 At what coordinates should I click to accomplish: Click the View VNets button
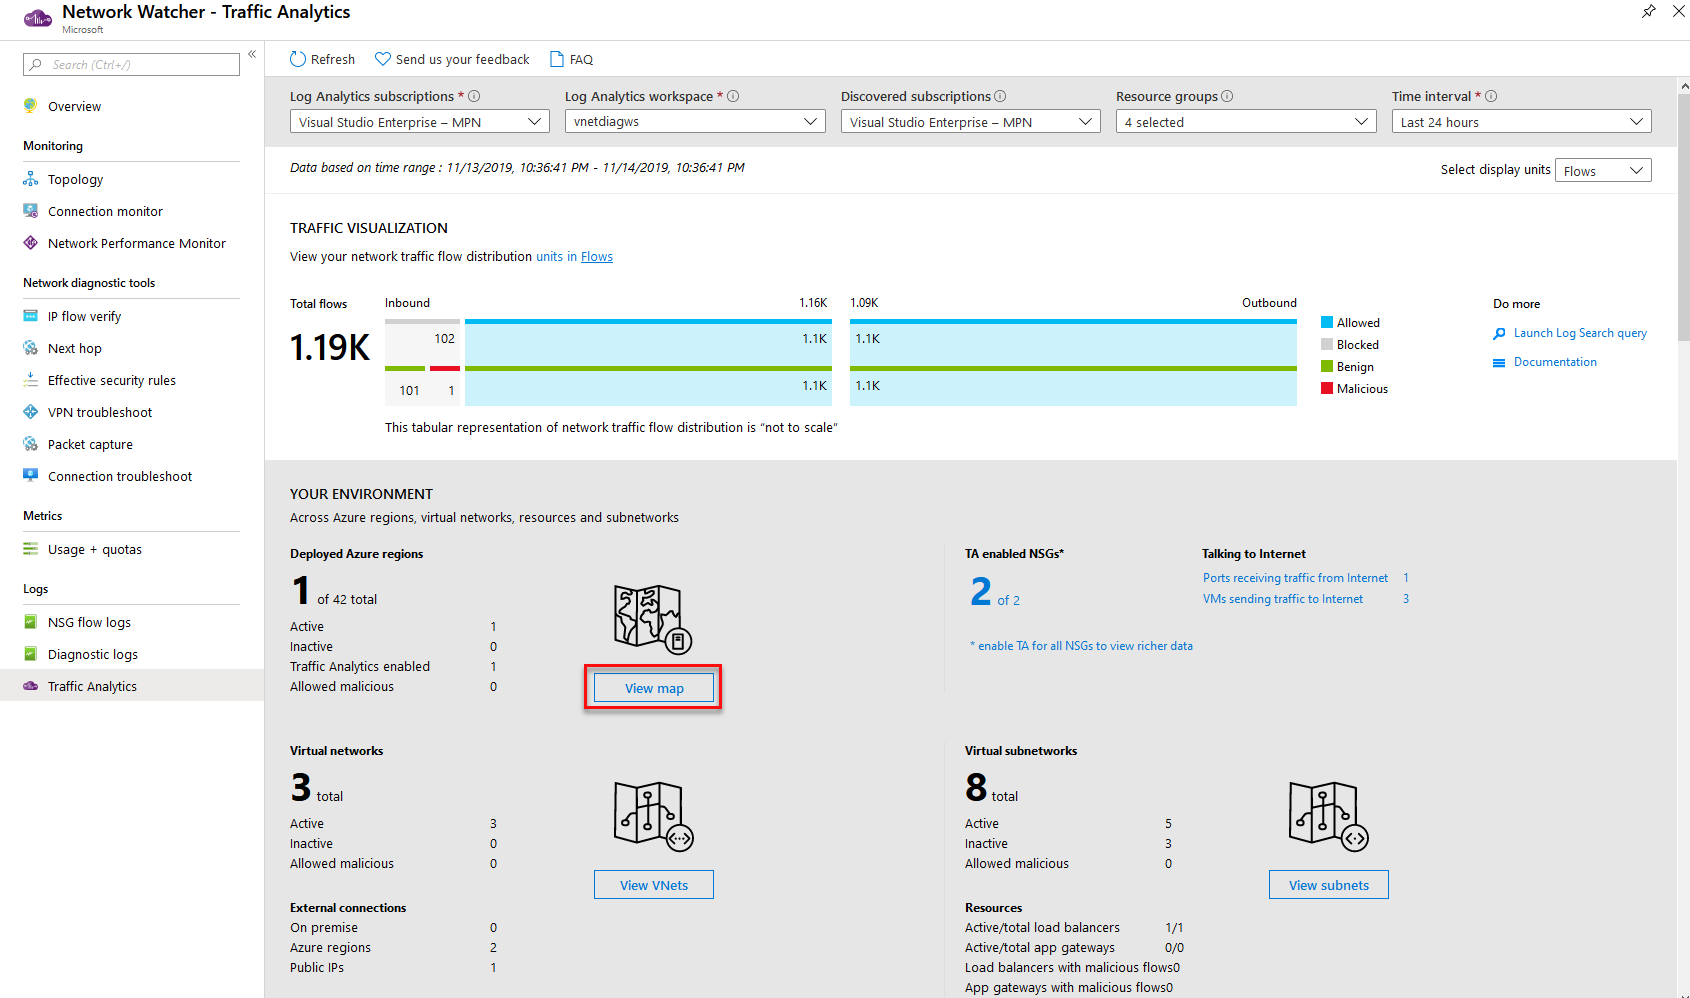pyautogui.click(x=654, y=885)
